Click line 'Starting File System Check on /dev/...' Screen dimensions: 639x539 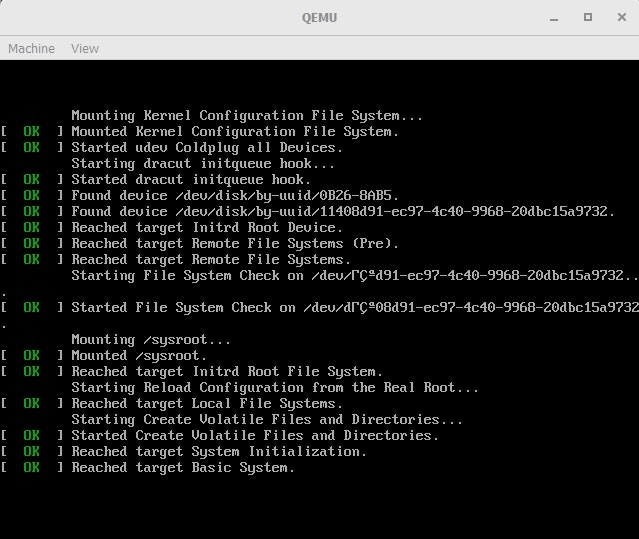click(x=355, y=276)
